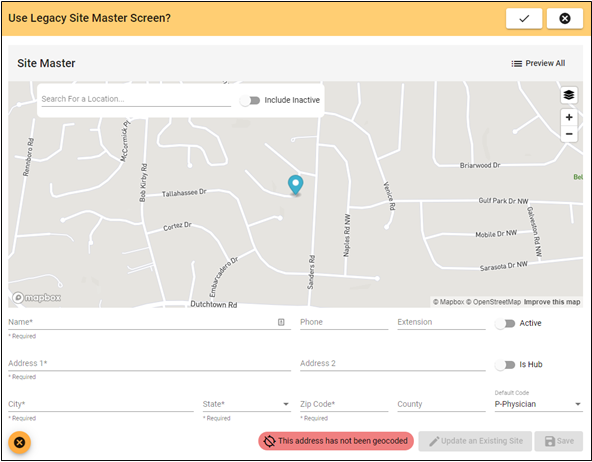Toggle the Is Hub switch
Screen dimensions: 592x462
[505, 365]
